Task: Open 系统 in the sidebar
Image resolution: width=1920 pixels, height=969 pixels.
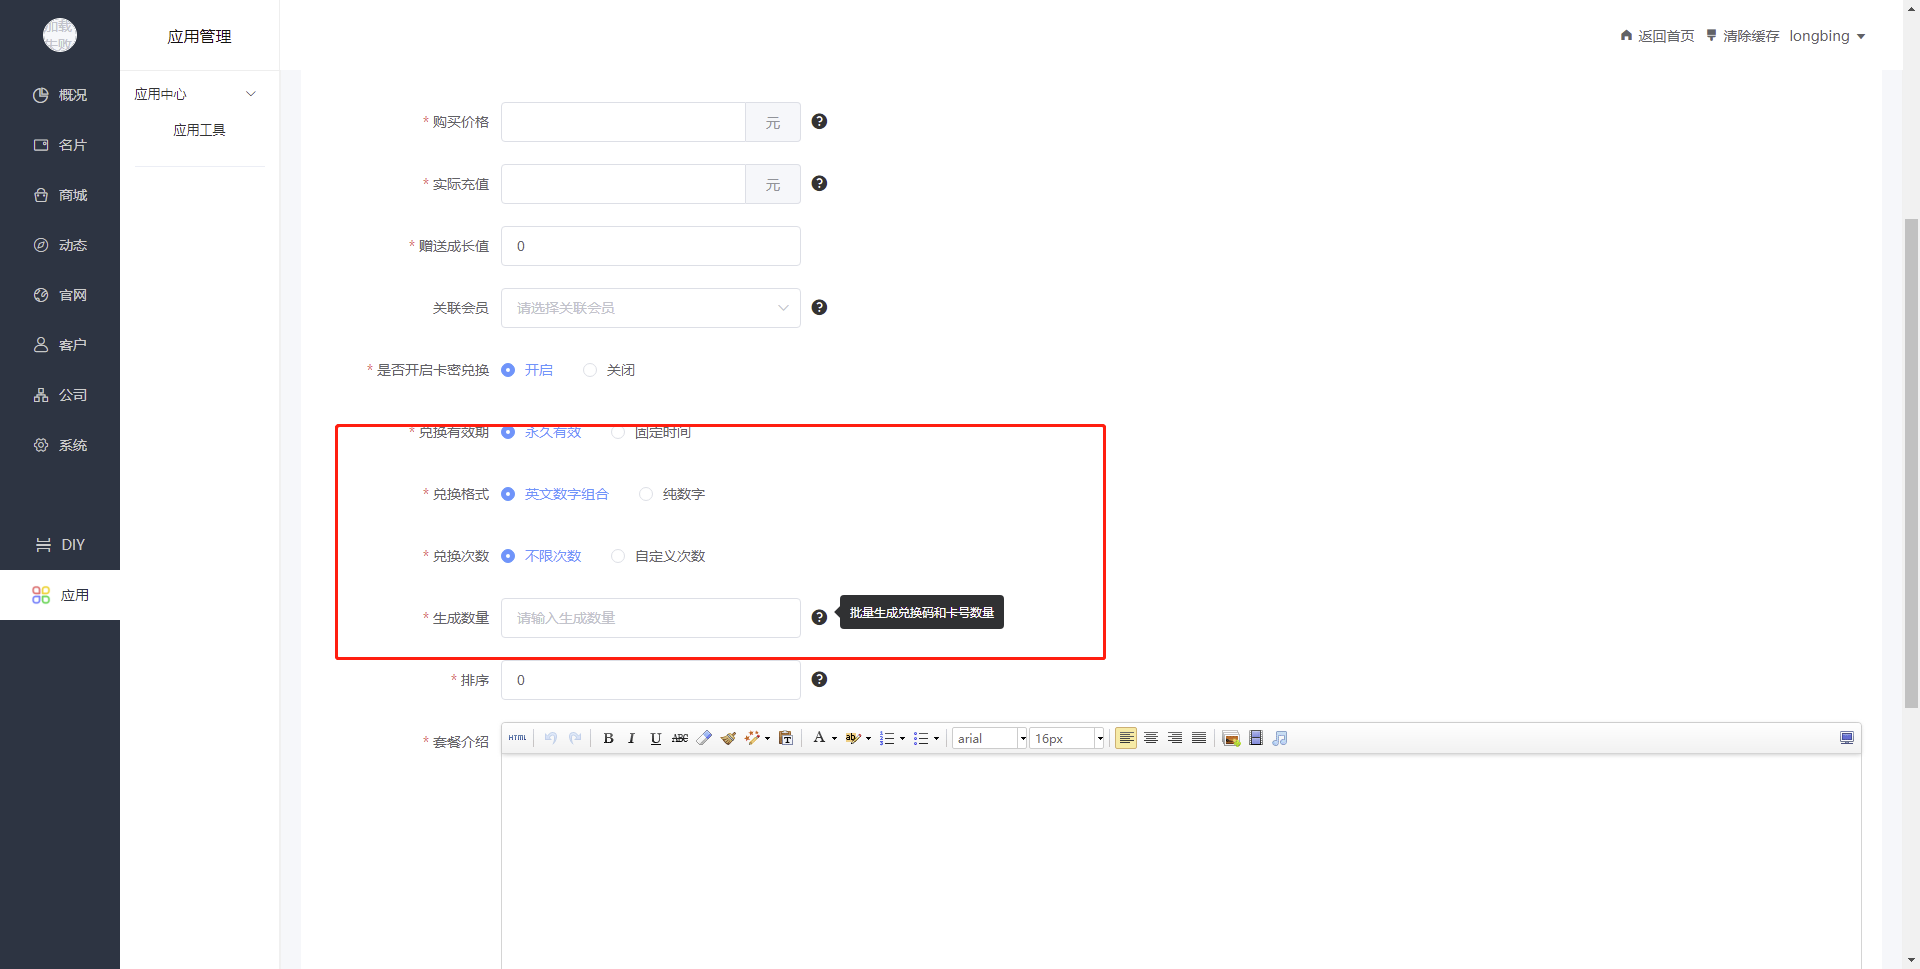Action: coord(60,445)
